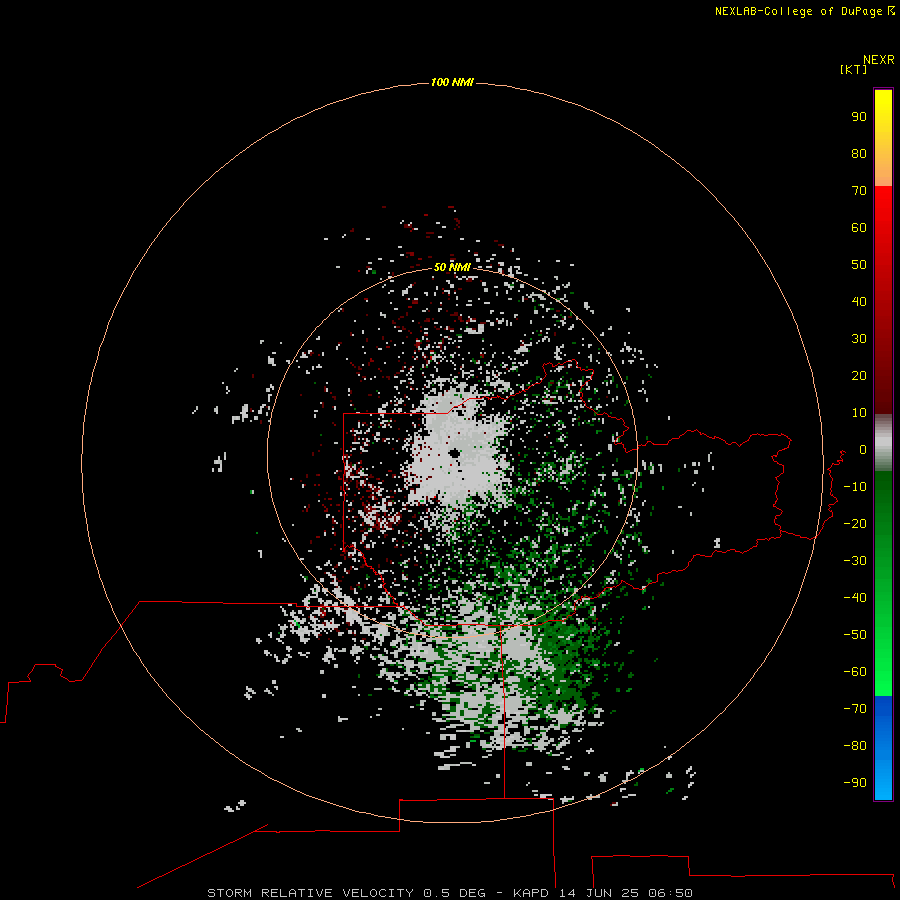Click the 20 value on the velocity scale
Image resolution: width=900 pixels, height=900 pixels.
click(859, 376)
